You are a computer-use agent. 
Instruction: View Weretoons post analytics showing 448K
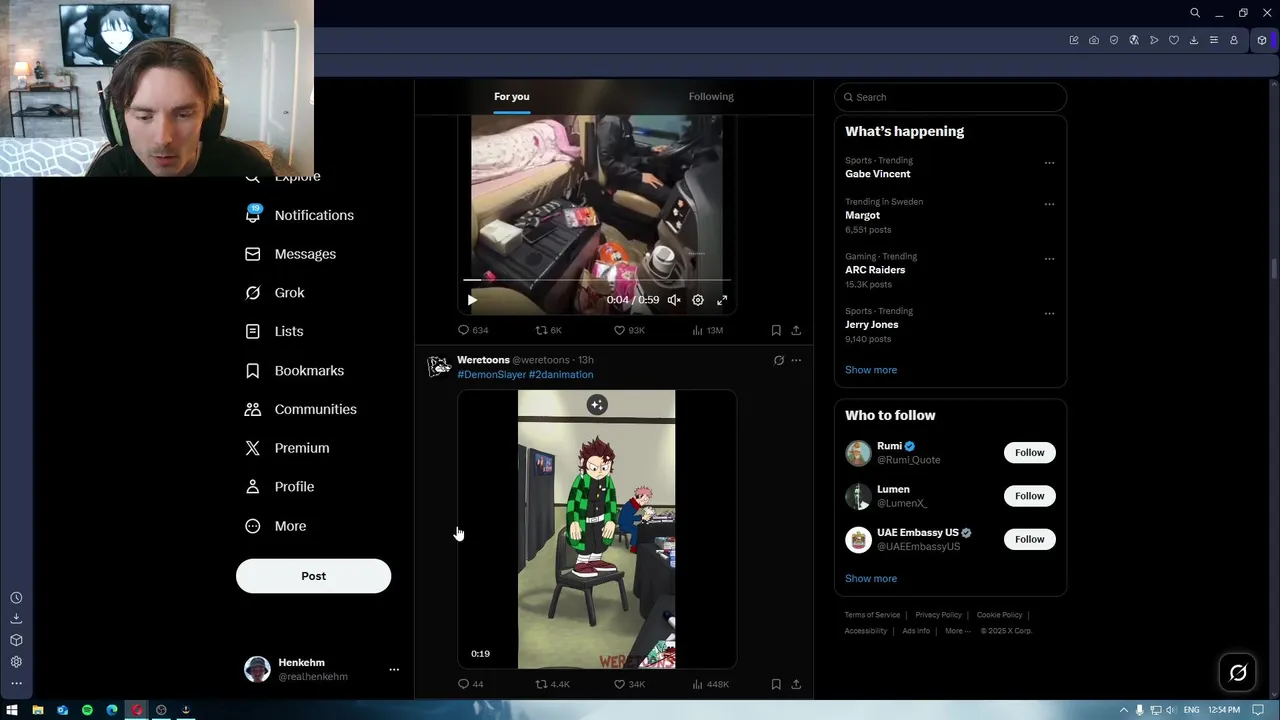710,684
